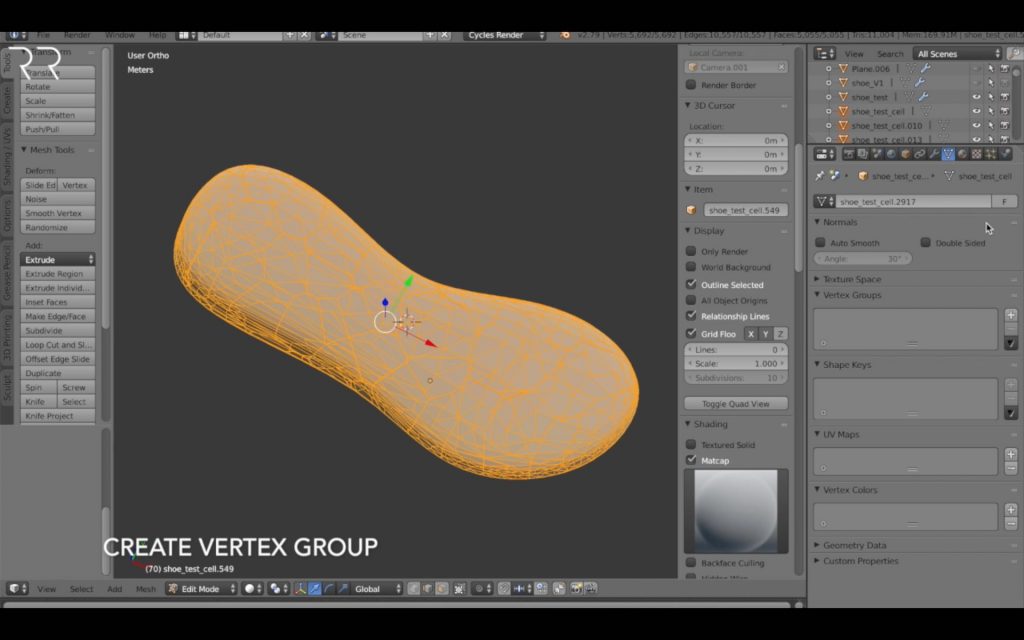Open the Modifiers wrench properties tab
1024x640 pixels.
934,154
